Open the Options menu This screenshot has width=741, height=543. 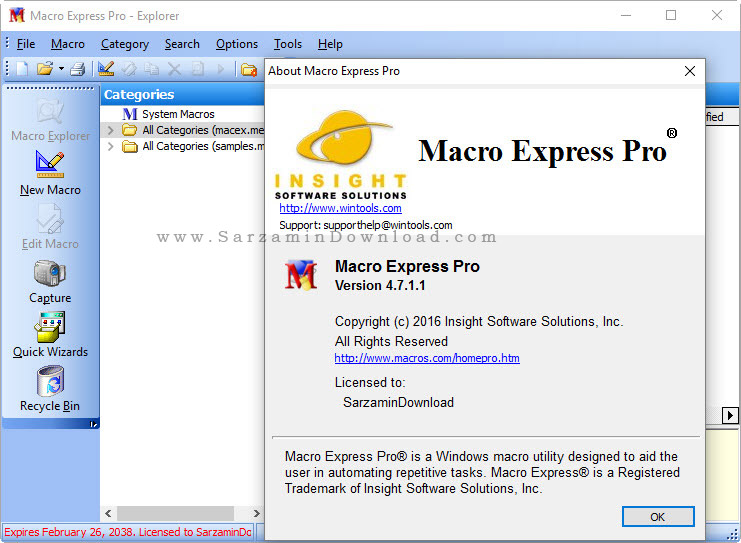237,44
